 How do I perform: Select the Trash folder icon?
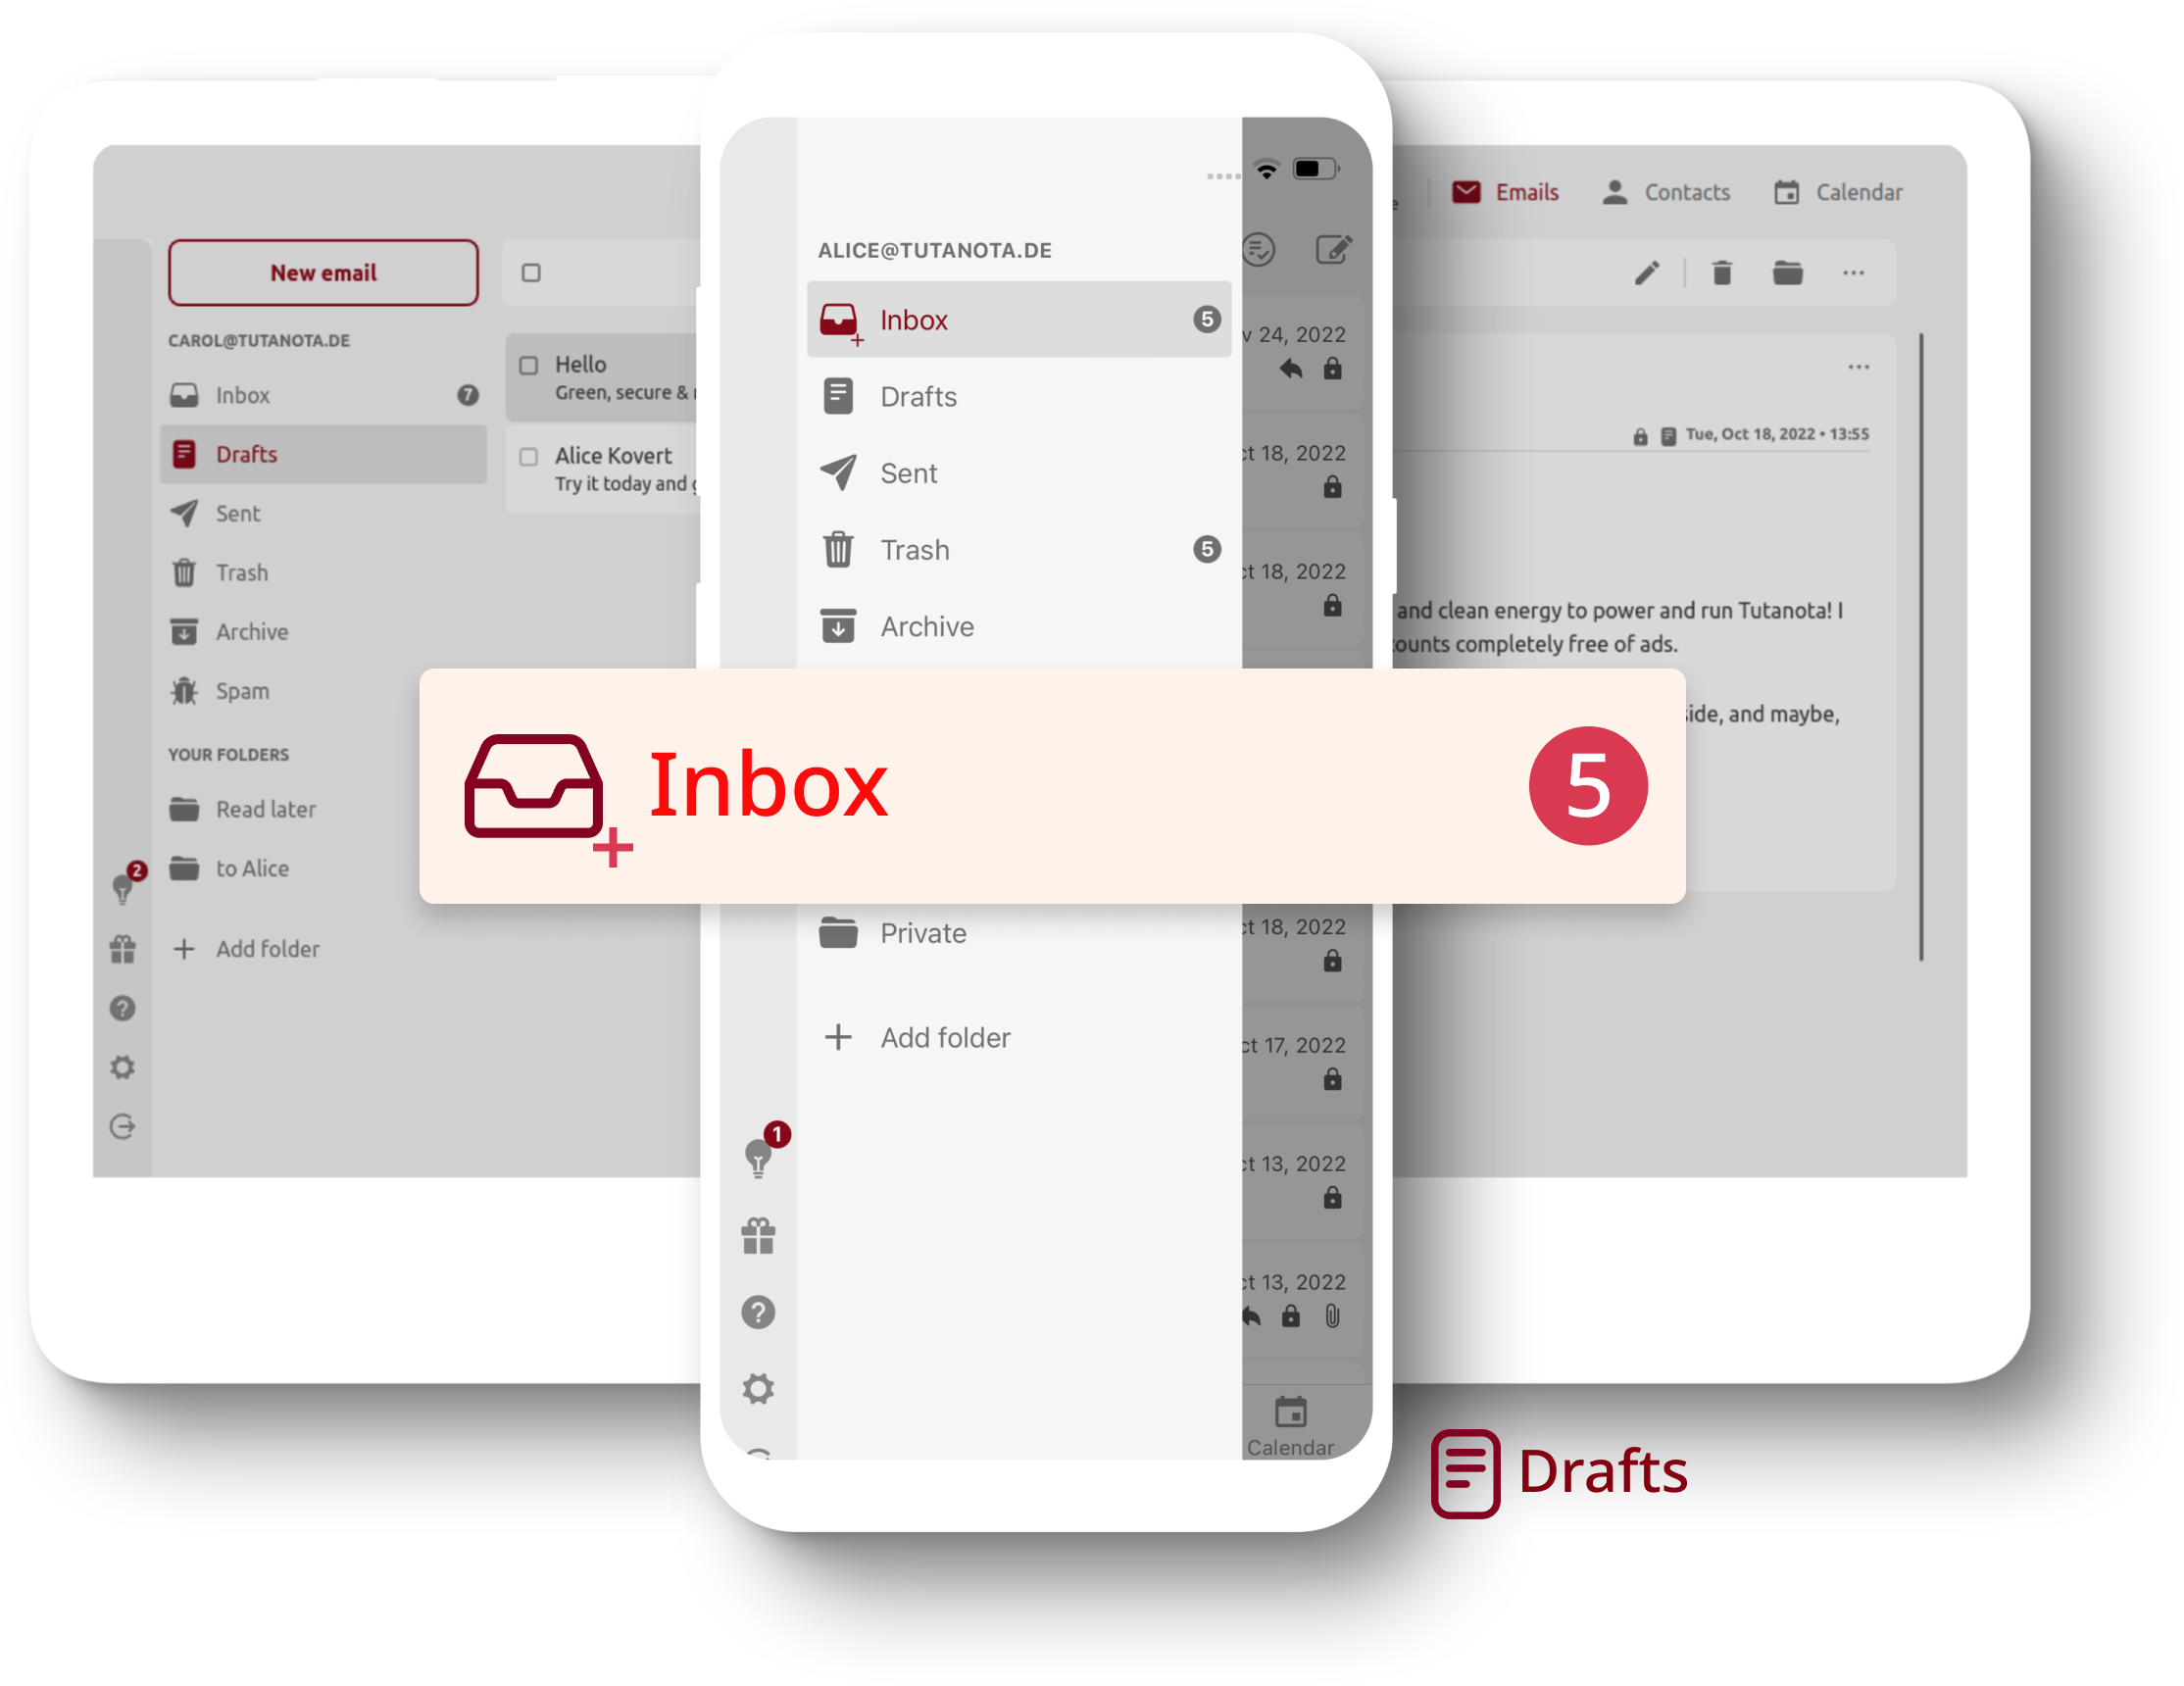click(x=838, y=549)
